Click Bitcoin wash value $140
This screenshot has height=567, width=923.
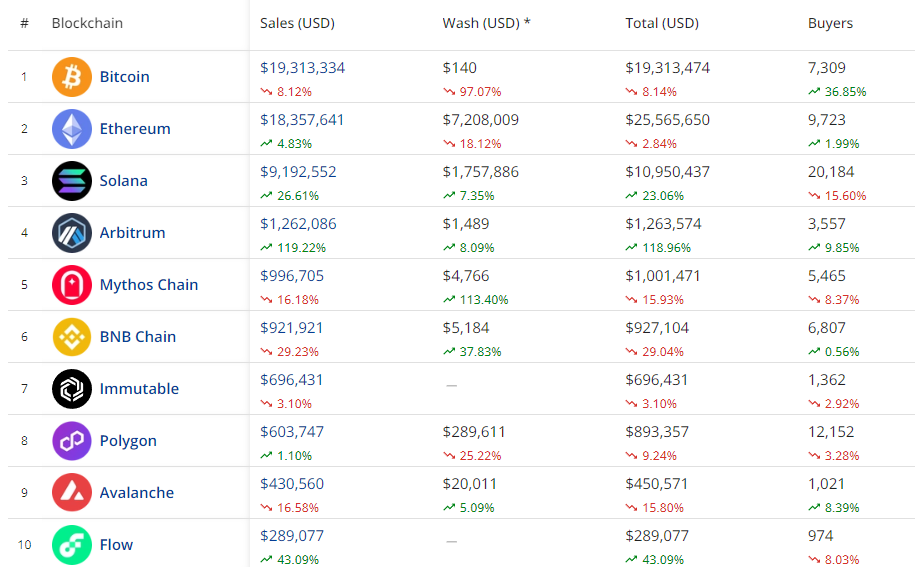pos(460,68)
